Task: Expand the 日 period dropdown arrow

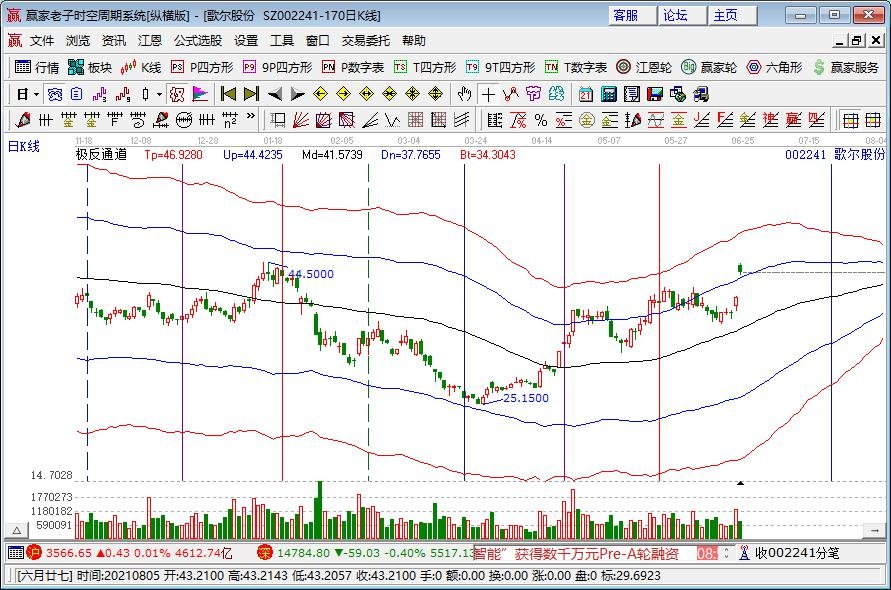Action: [x=37, y=94]
